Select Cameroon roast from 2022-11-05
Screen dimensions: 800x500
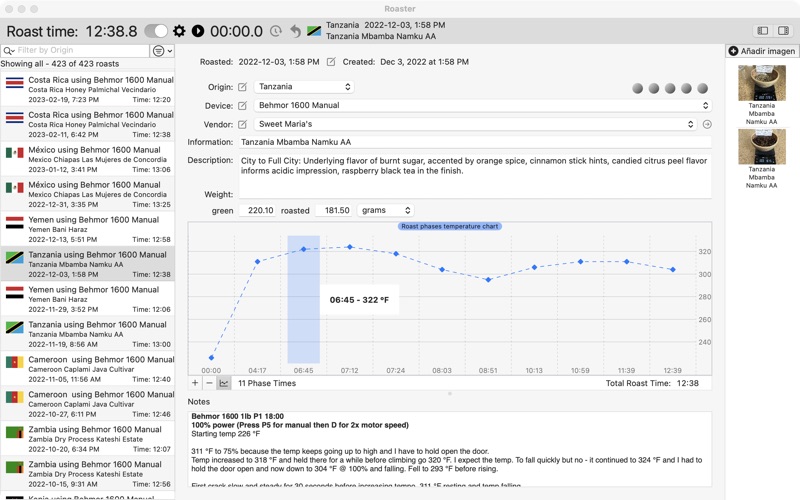(87, 369)
